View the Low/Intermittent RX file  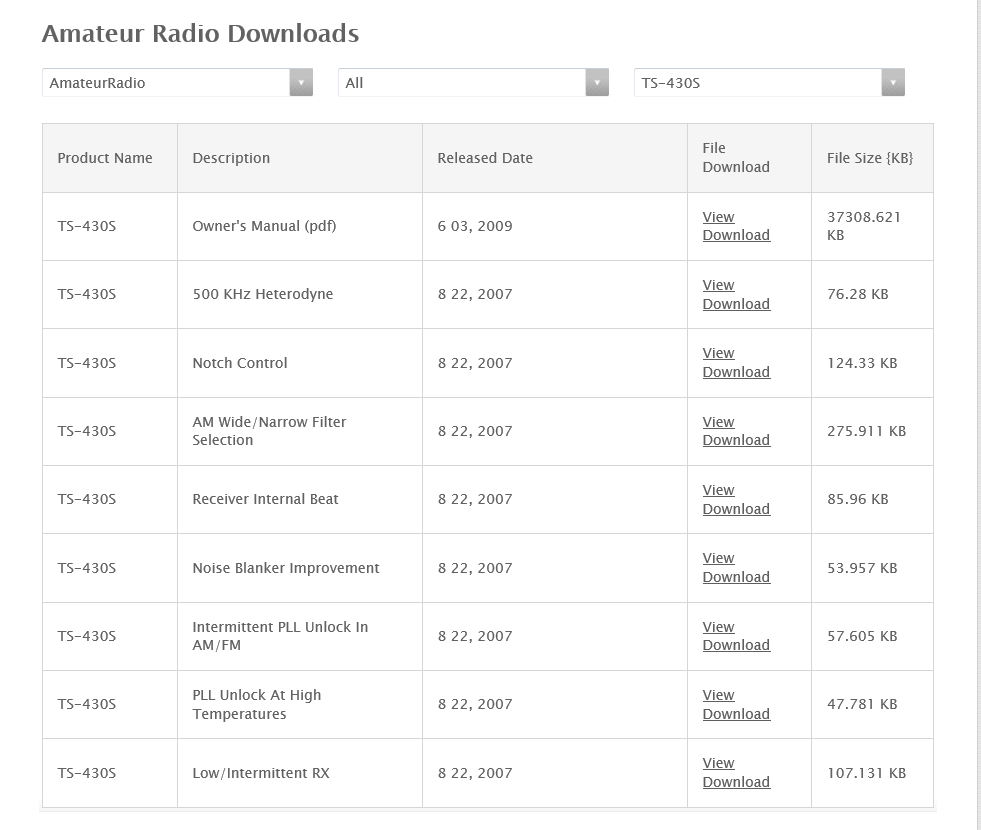tap(718, 764)
